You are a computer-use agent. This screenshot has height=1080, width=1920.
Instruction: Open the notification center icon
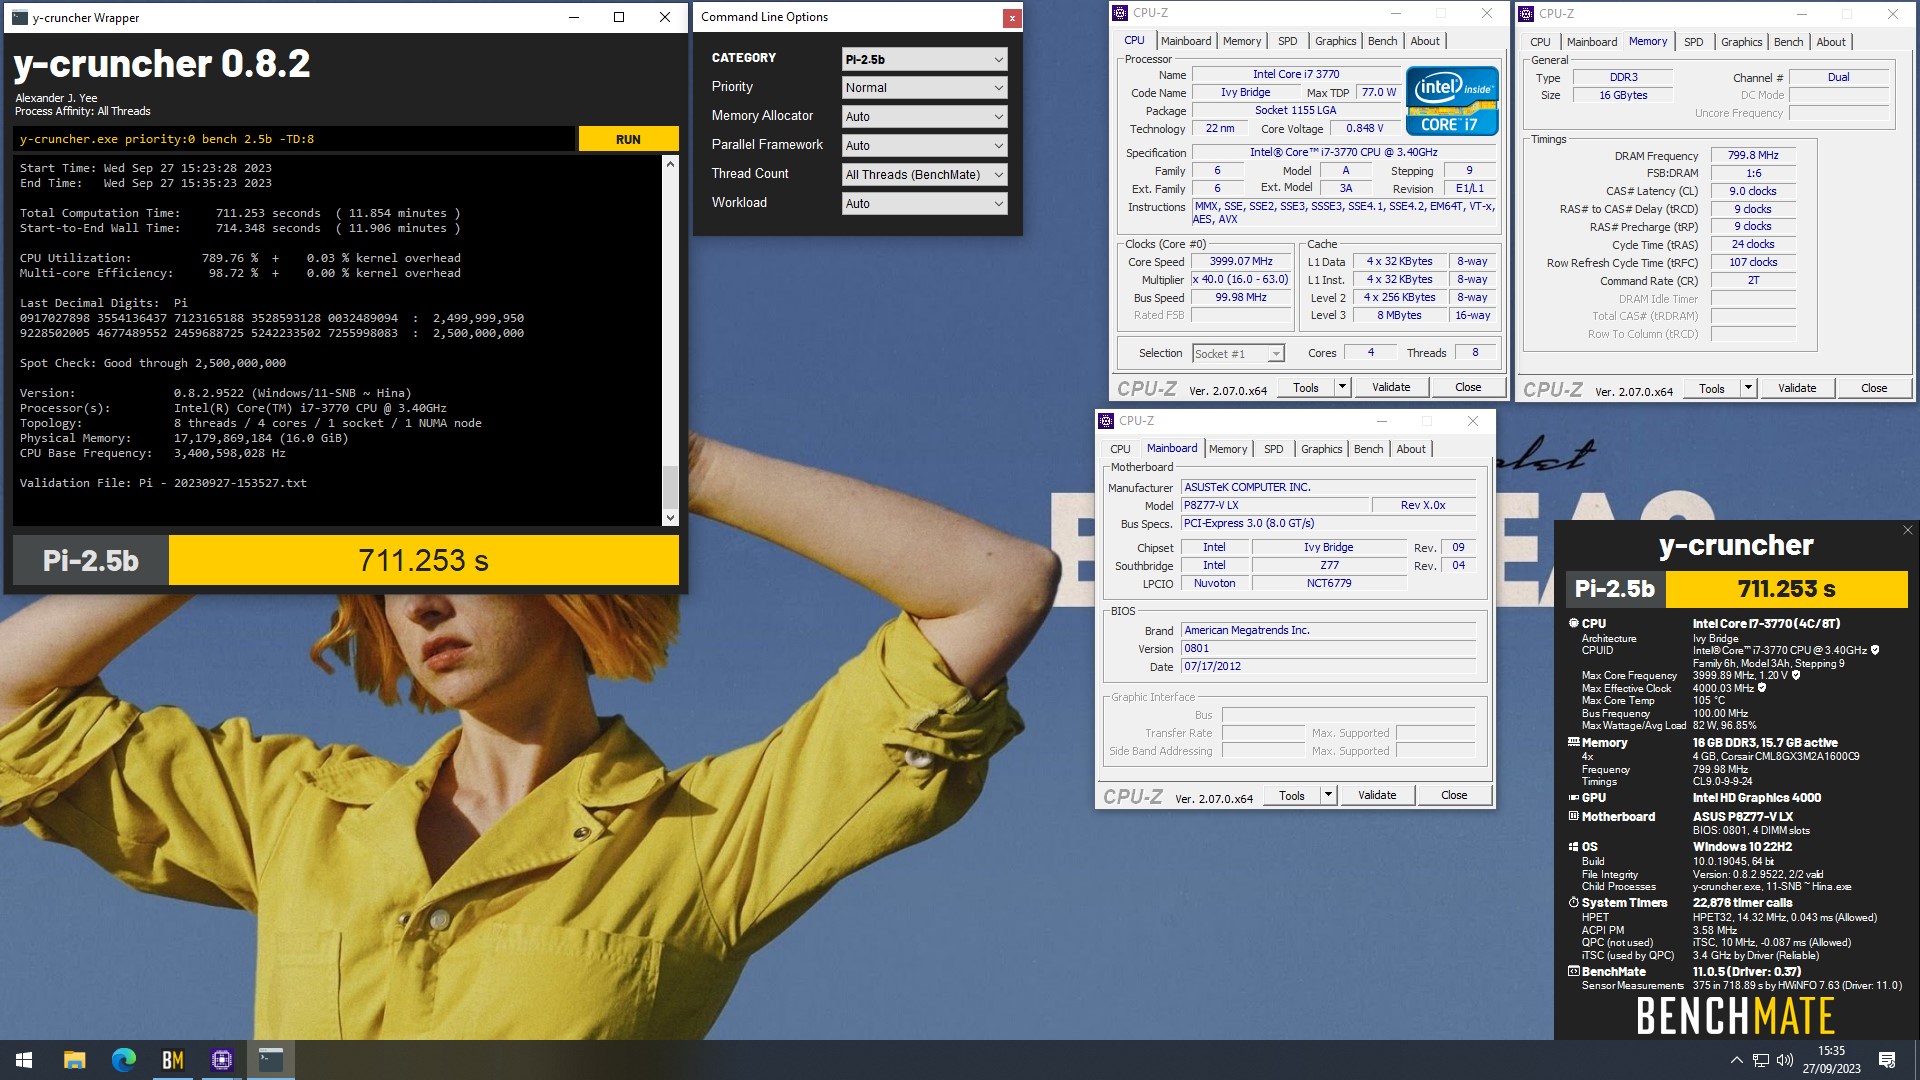[1887, 1060]
